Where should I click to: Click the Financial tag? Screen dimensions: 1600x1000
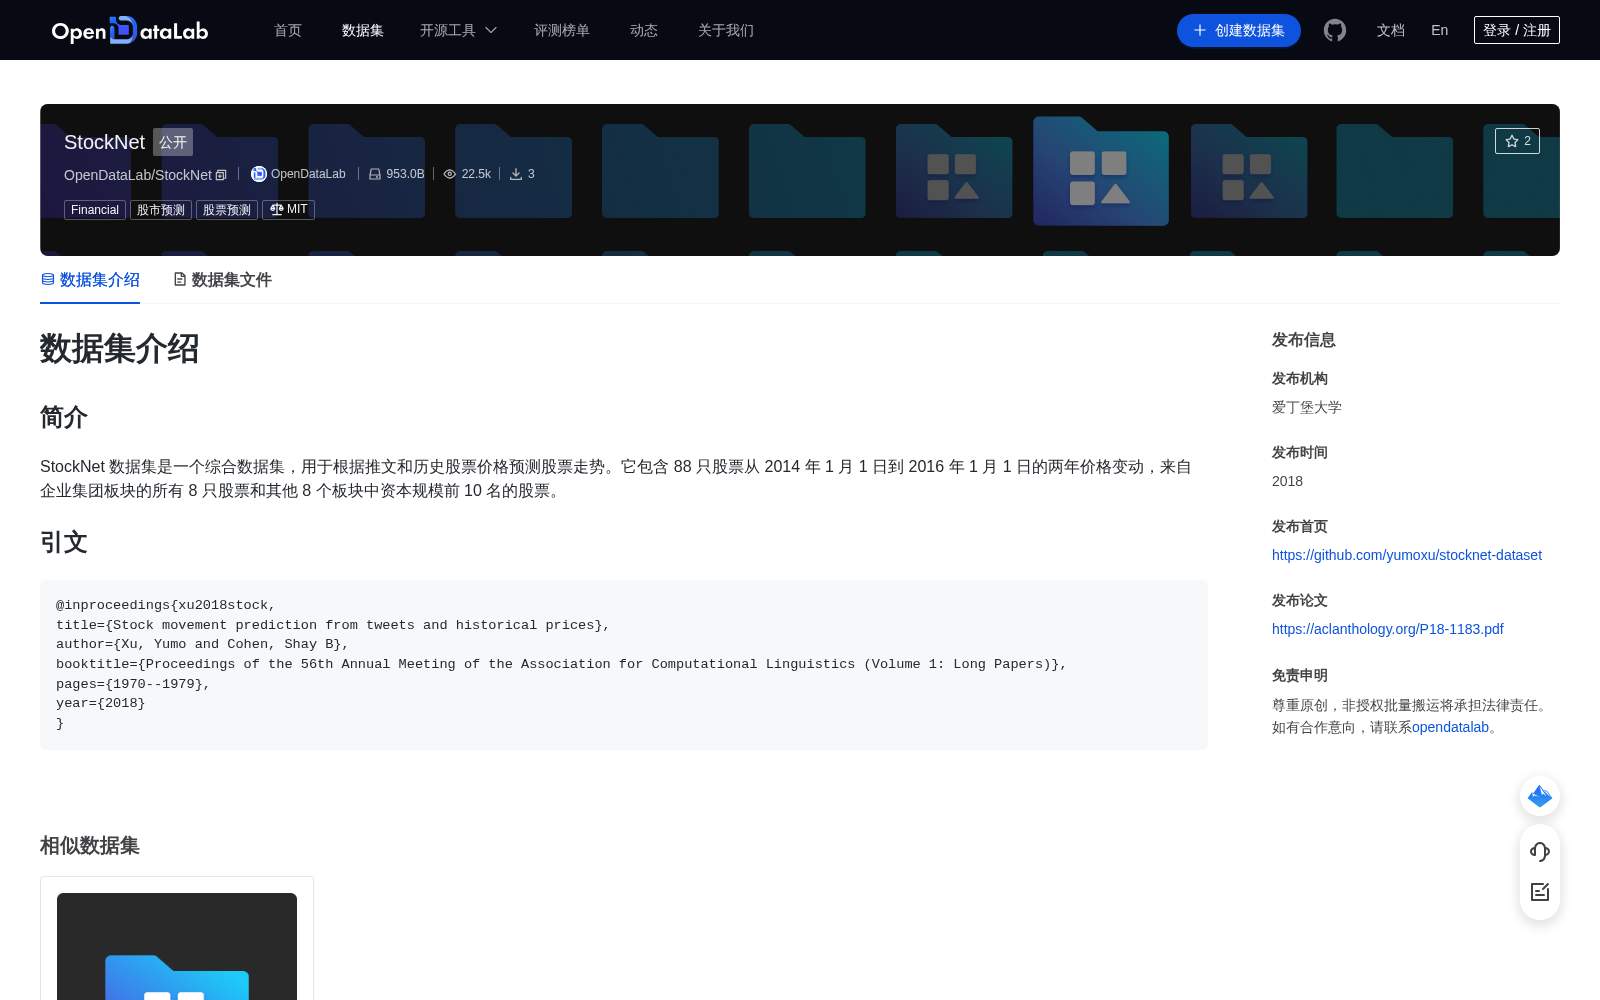click(x=95, y=210)
